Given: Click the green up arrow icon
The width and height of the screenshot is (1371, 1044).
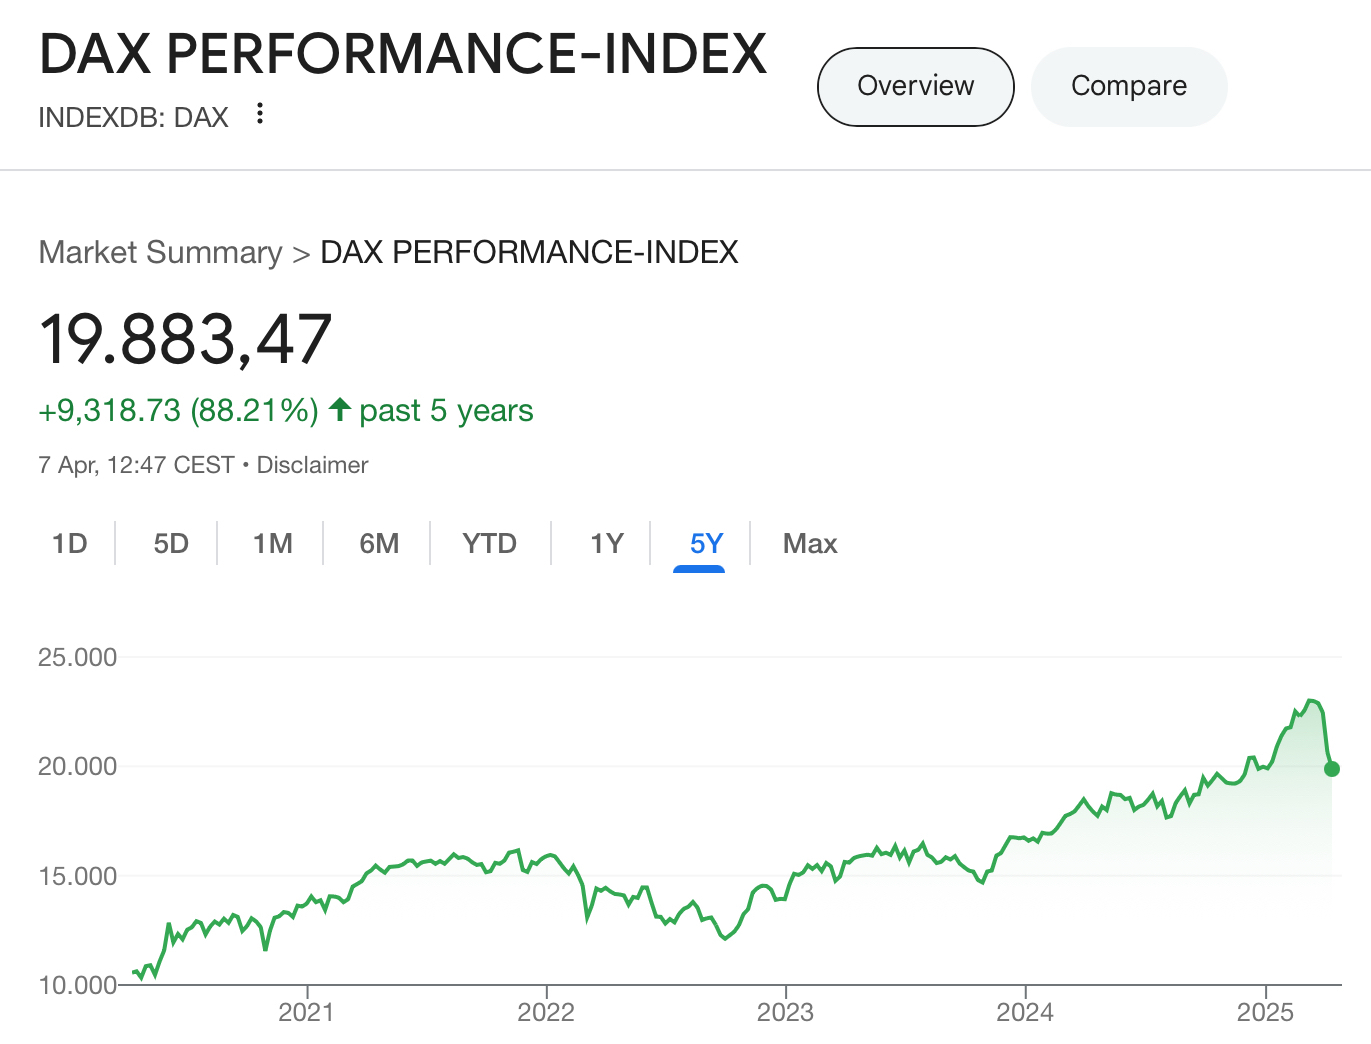Looking at the screenshot, I should coord(340,410).
